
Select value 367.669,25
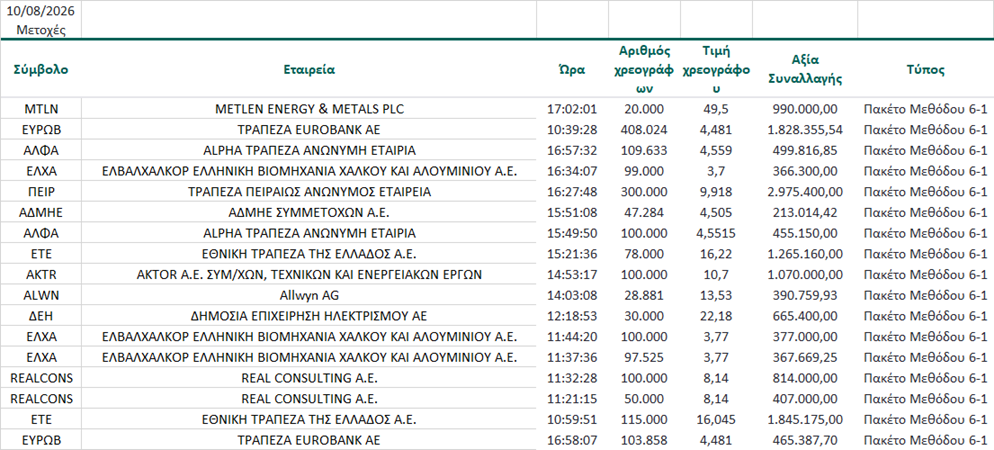(x=805, y=356)
